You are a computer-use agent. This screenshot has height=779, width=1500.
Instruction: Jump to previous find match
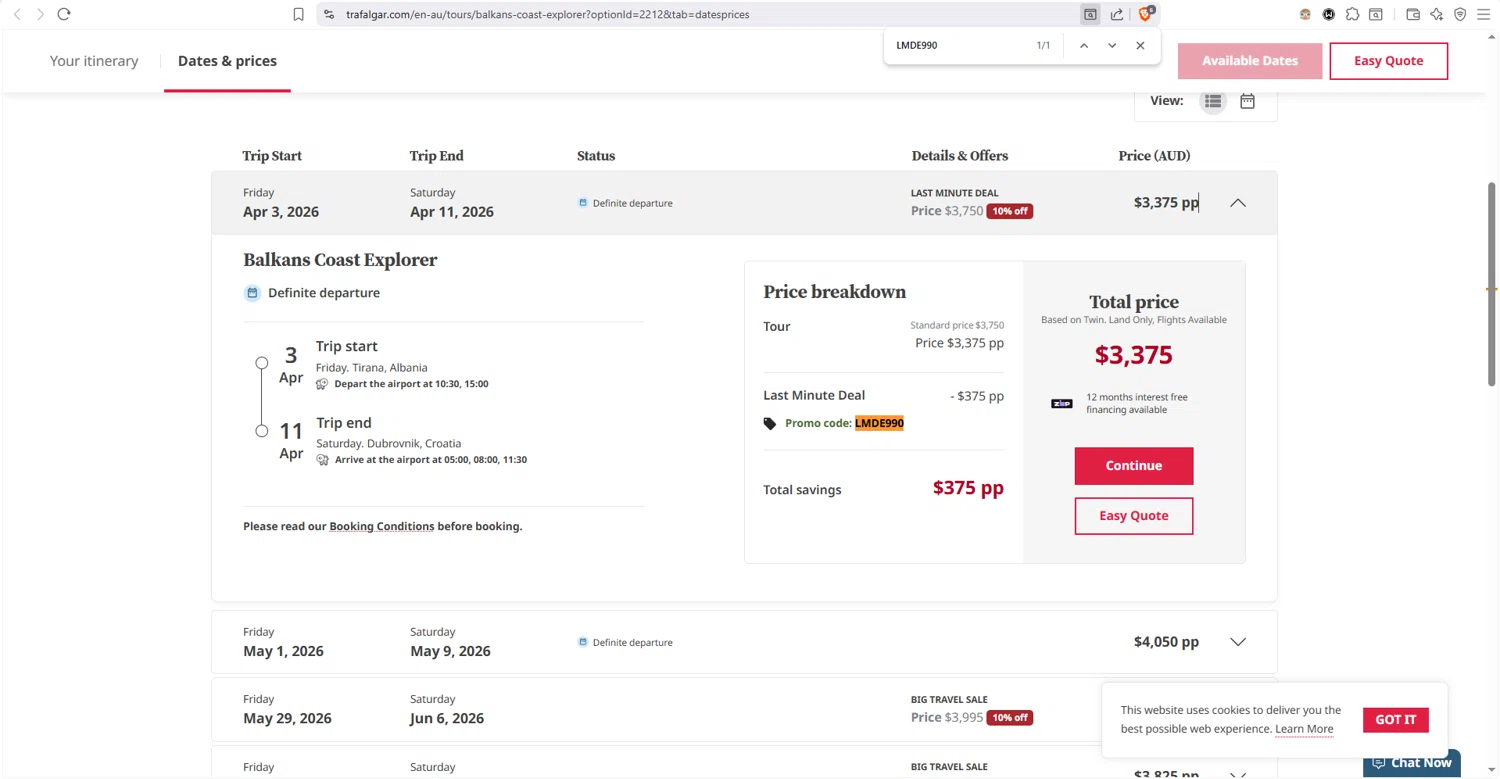click(x=1084, y=45)
